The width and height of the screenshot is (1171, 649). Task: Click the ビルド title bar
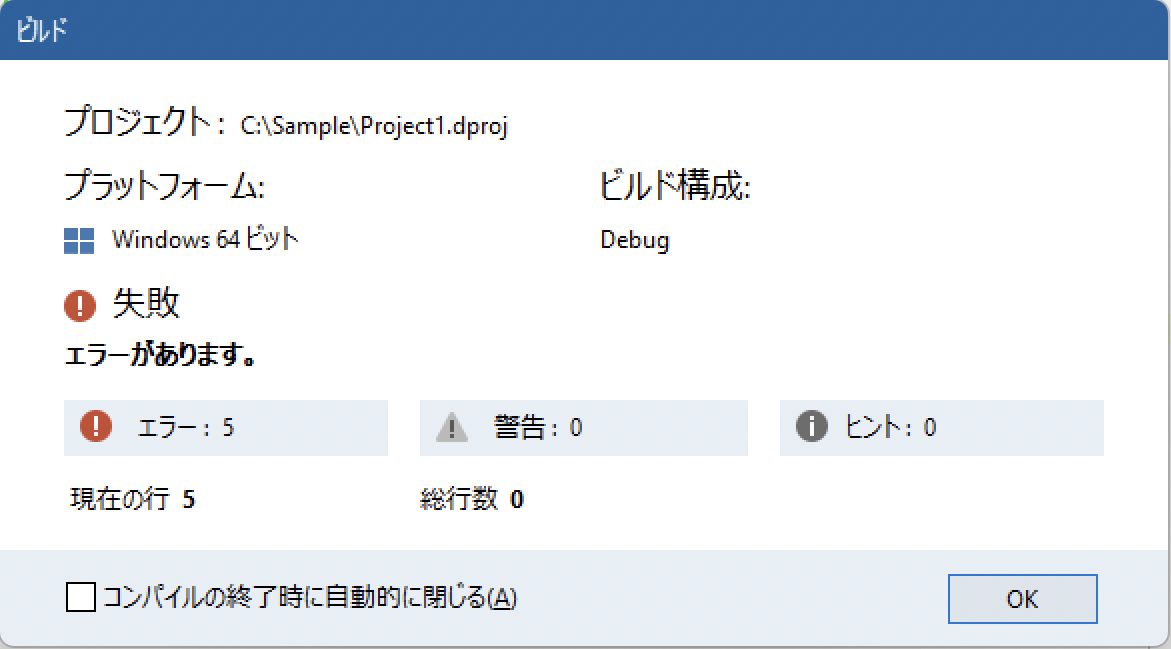586,30
